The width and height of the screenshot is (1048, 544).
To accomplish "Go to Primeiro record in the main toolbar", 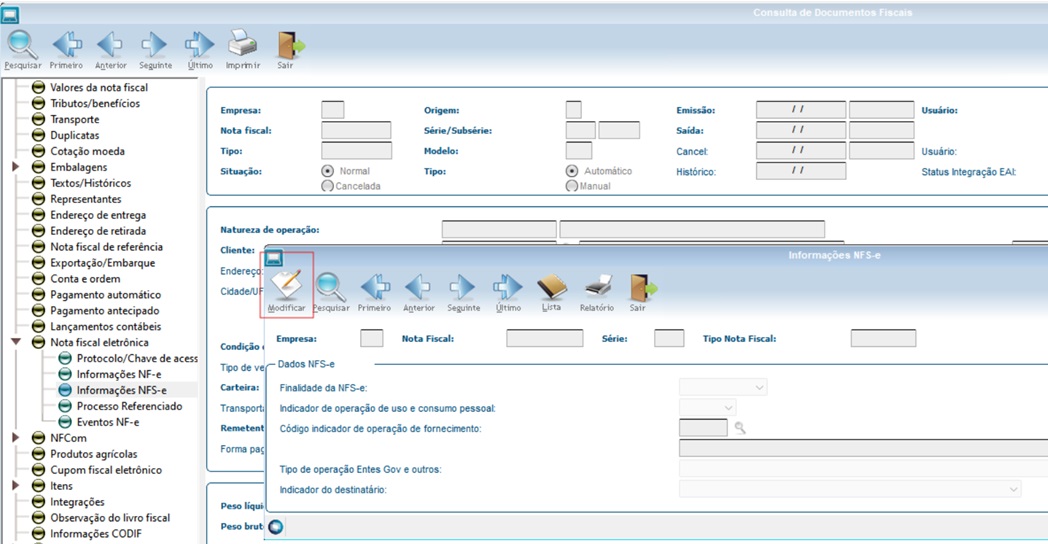I will [x=66, y=50].
